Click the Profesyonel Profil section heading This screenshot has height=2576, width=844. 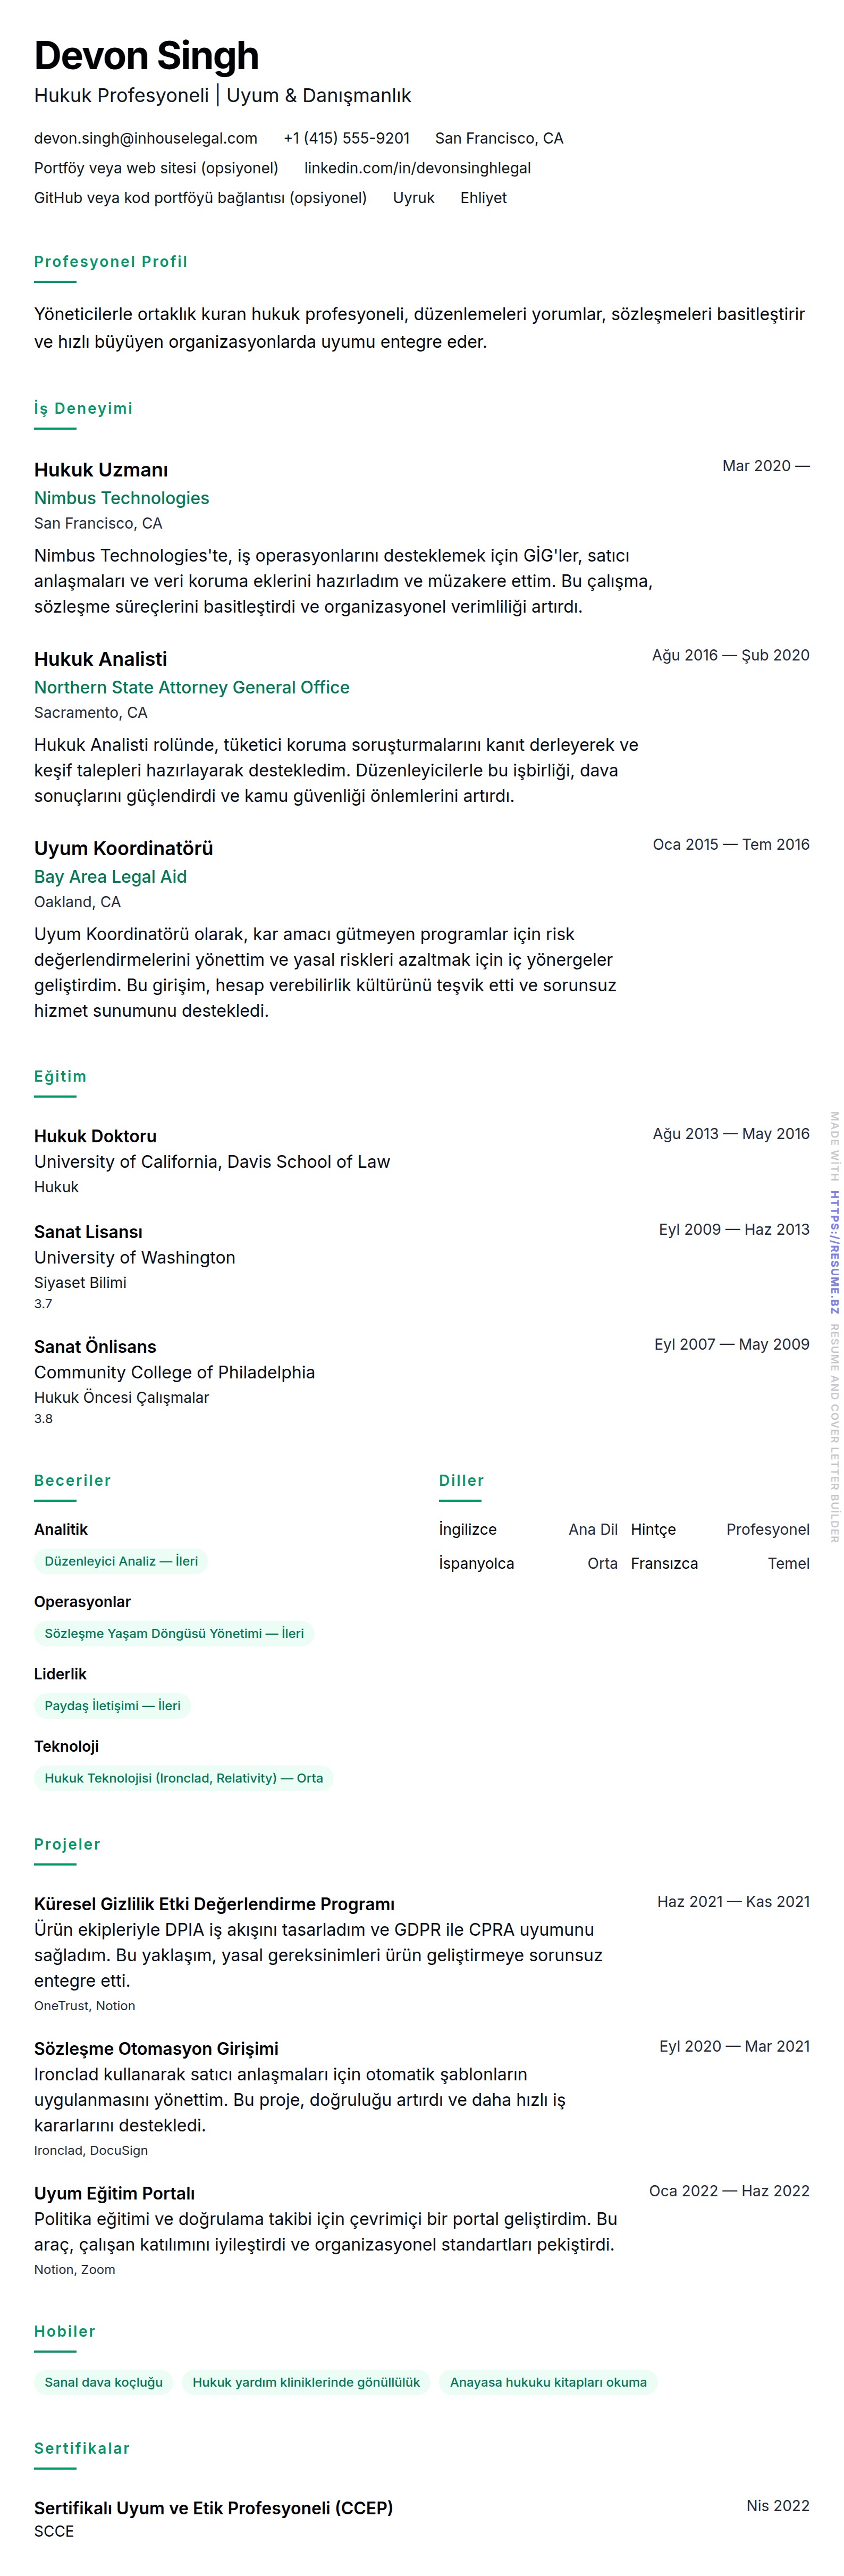tap(110, 262)
